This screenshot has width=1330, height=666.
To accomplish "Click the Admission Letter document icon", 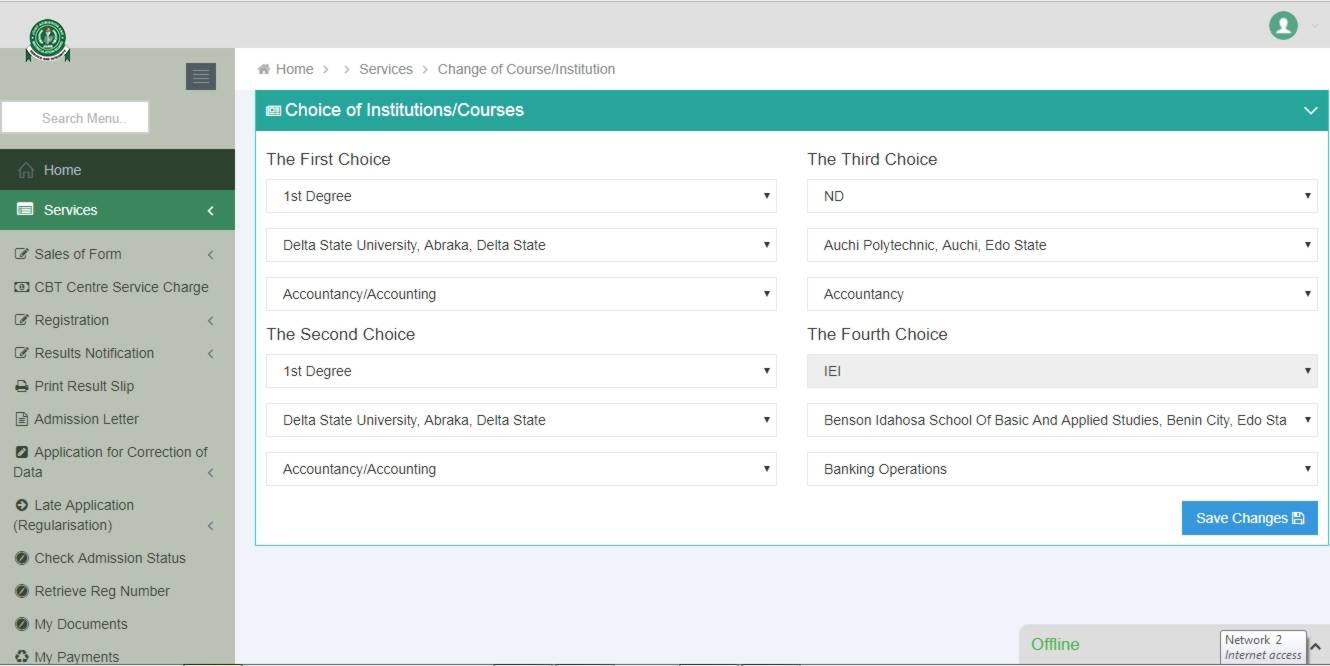I will 21,419.
